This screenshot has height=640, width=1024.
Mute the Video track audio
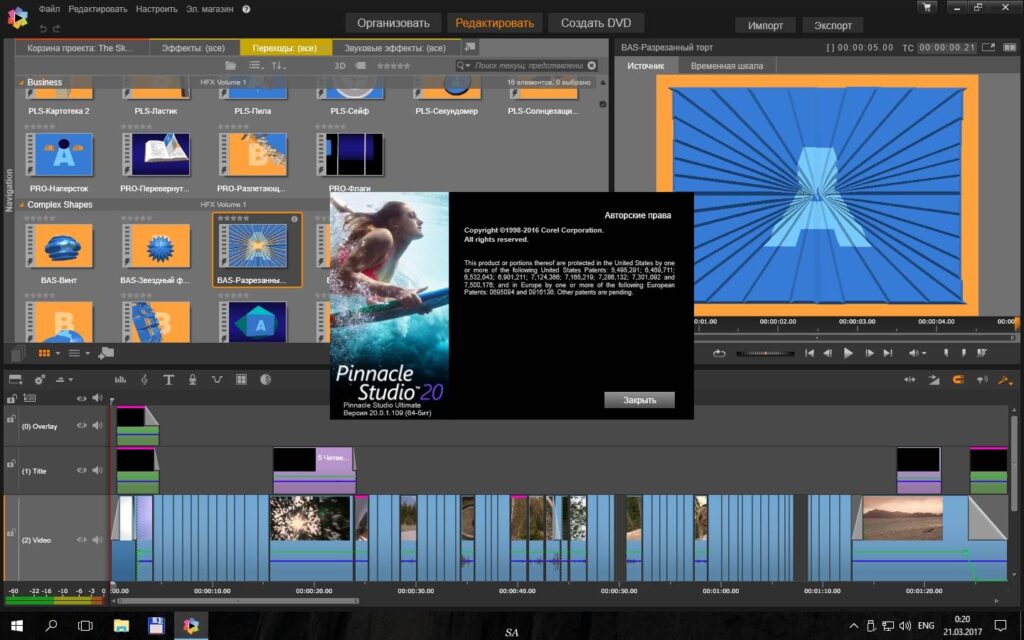[x=97, y=540]
